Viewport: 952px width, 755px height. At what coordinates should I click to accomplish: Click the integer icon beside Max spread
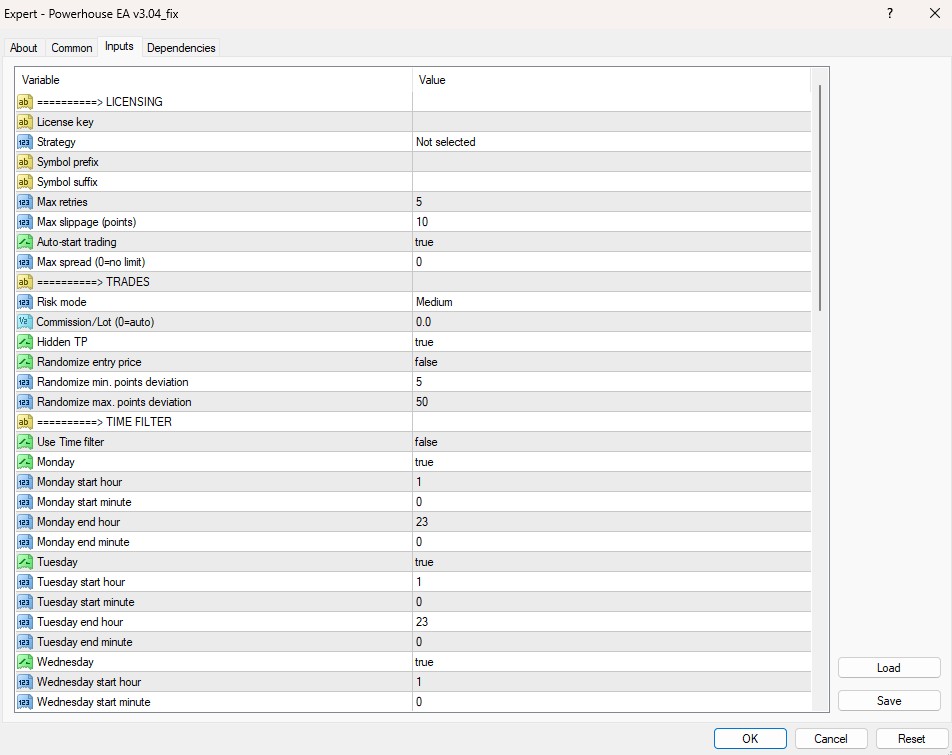coord(24,262)
